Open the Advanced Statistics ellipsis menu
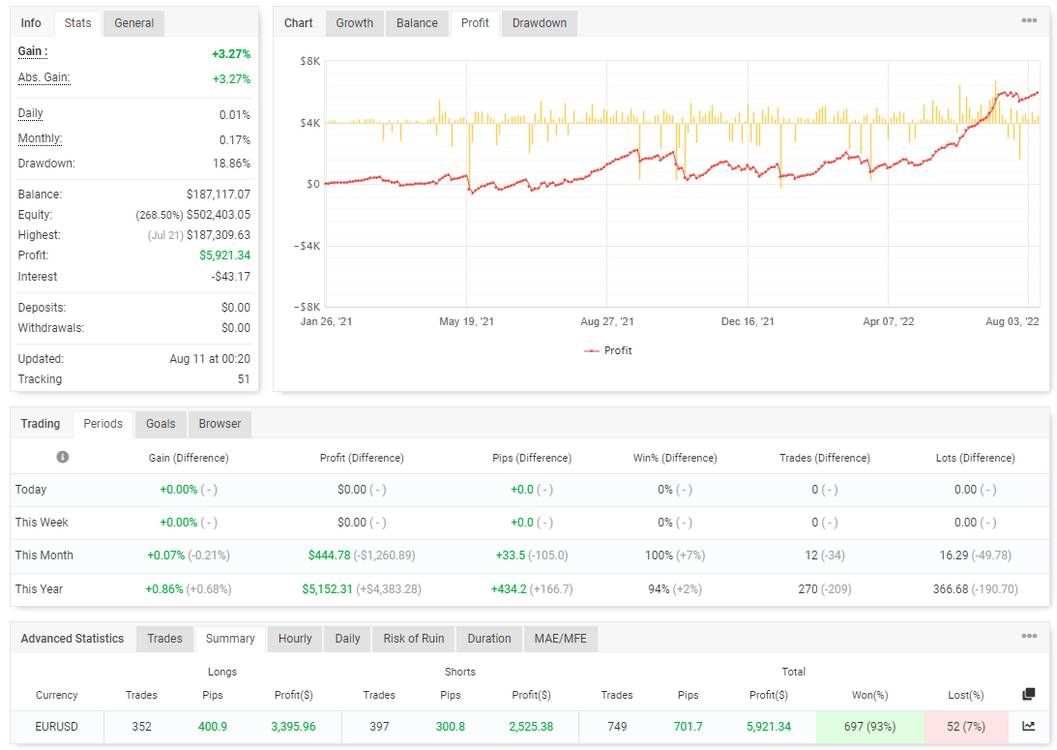1057x750 pixels. 1029,636
